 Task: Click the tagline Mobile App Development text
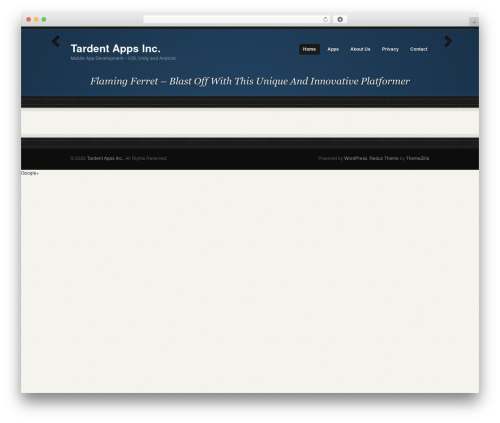click(x=123, y=58)
